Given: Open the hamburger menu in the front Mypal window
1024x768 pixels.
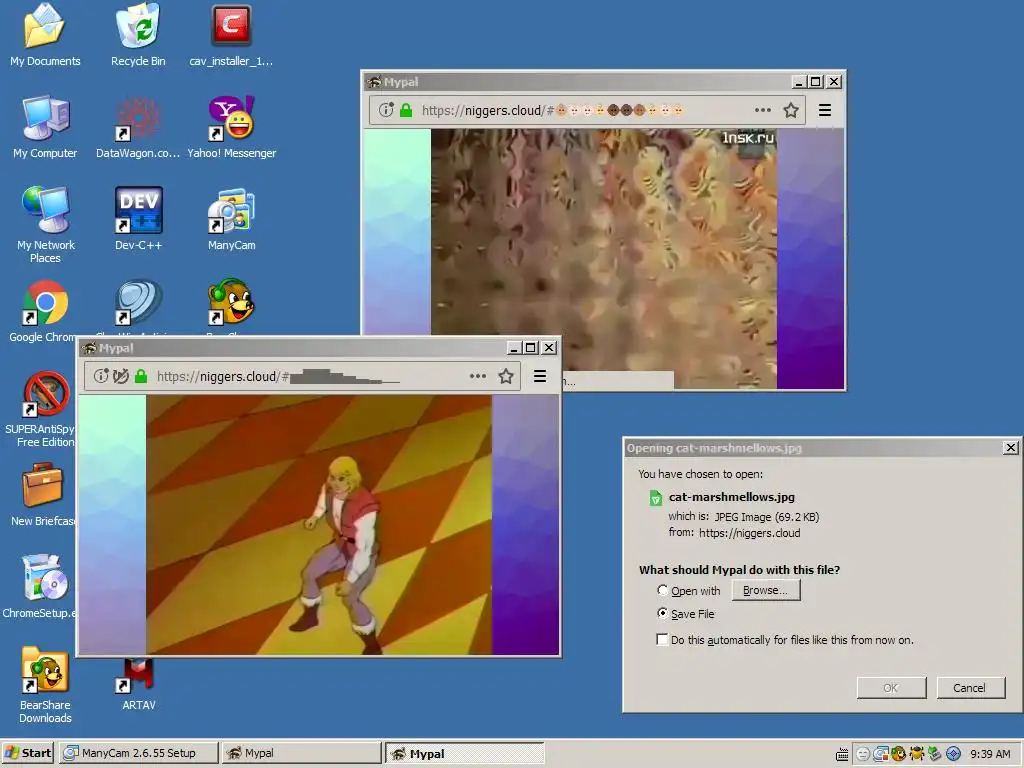Looking at the screenshot, I should (540, 376).
